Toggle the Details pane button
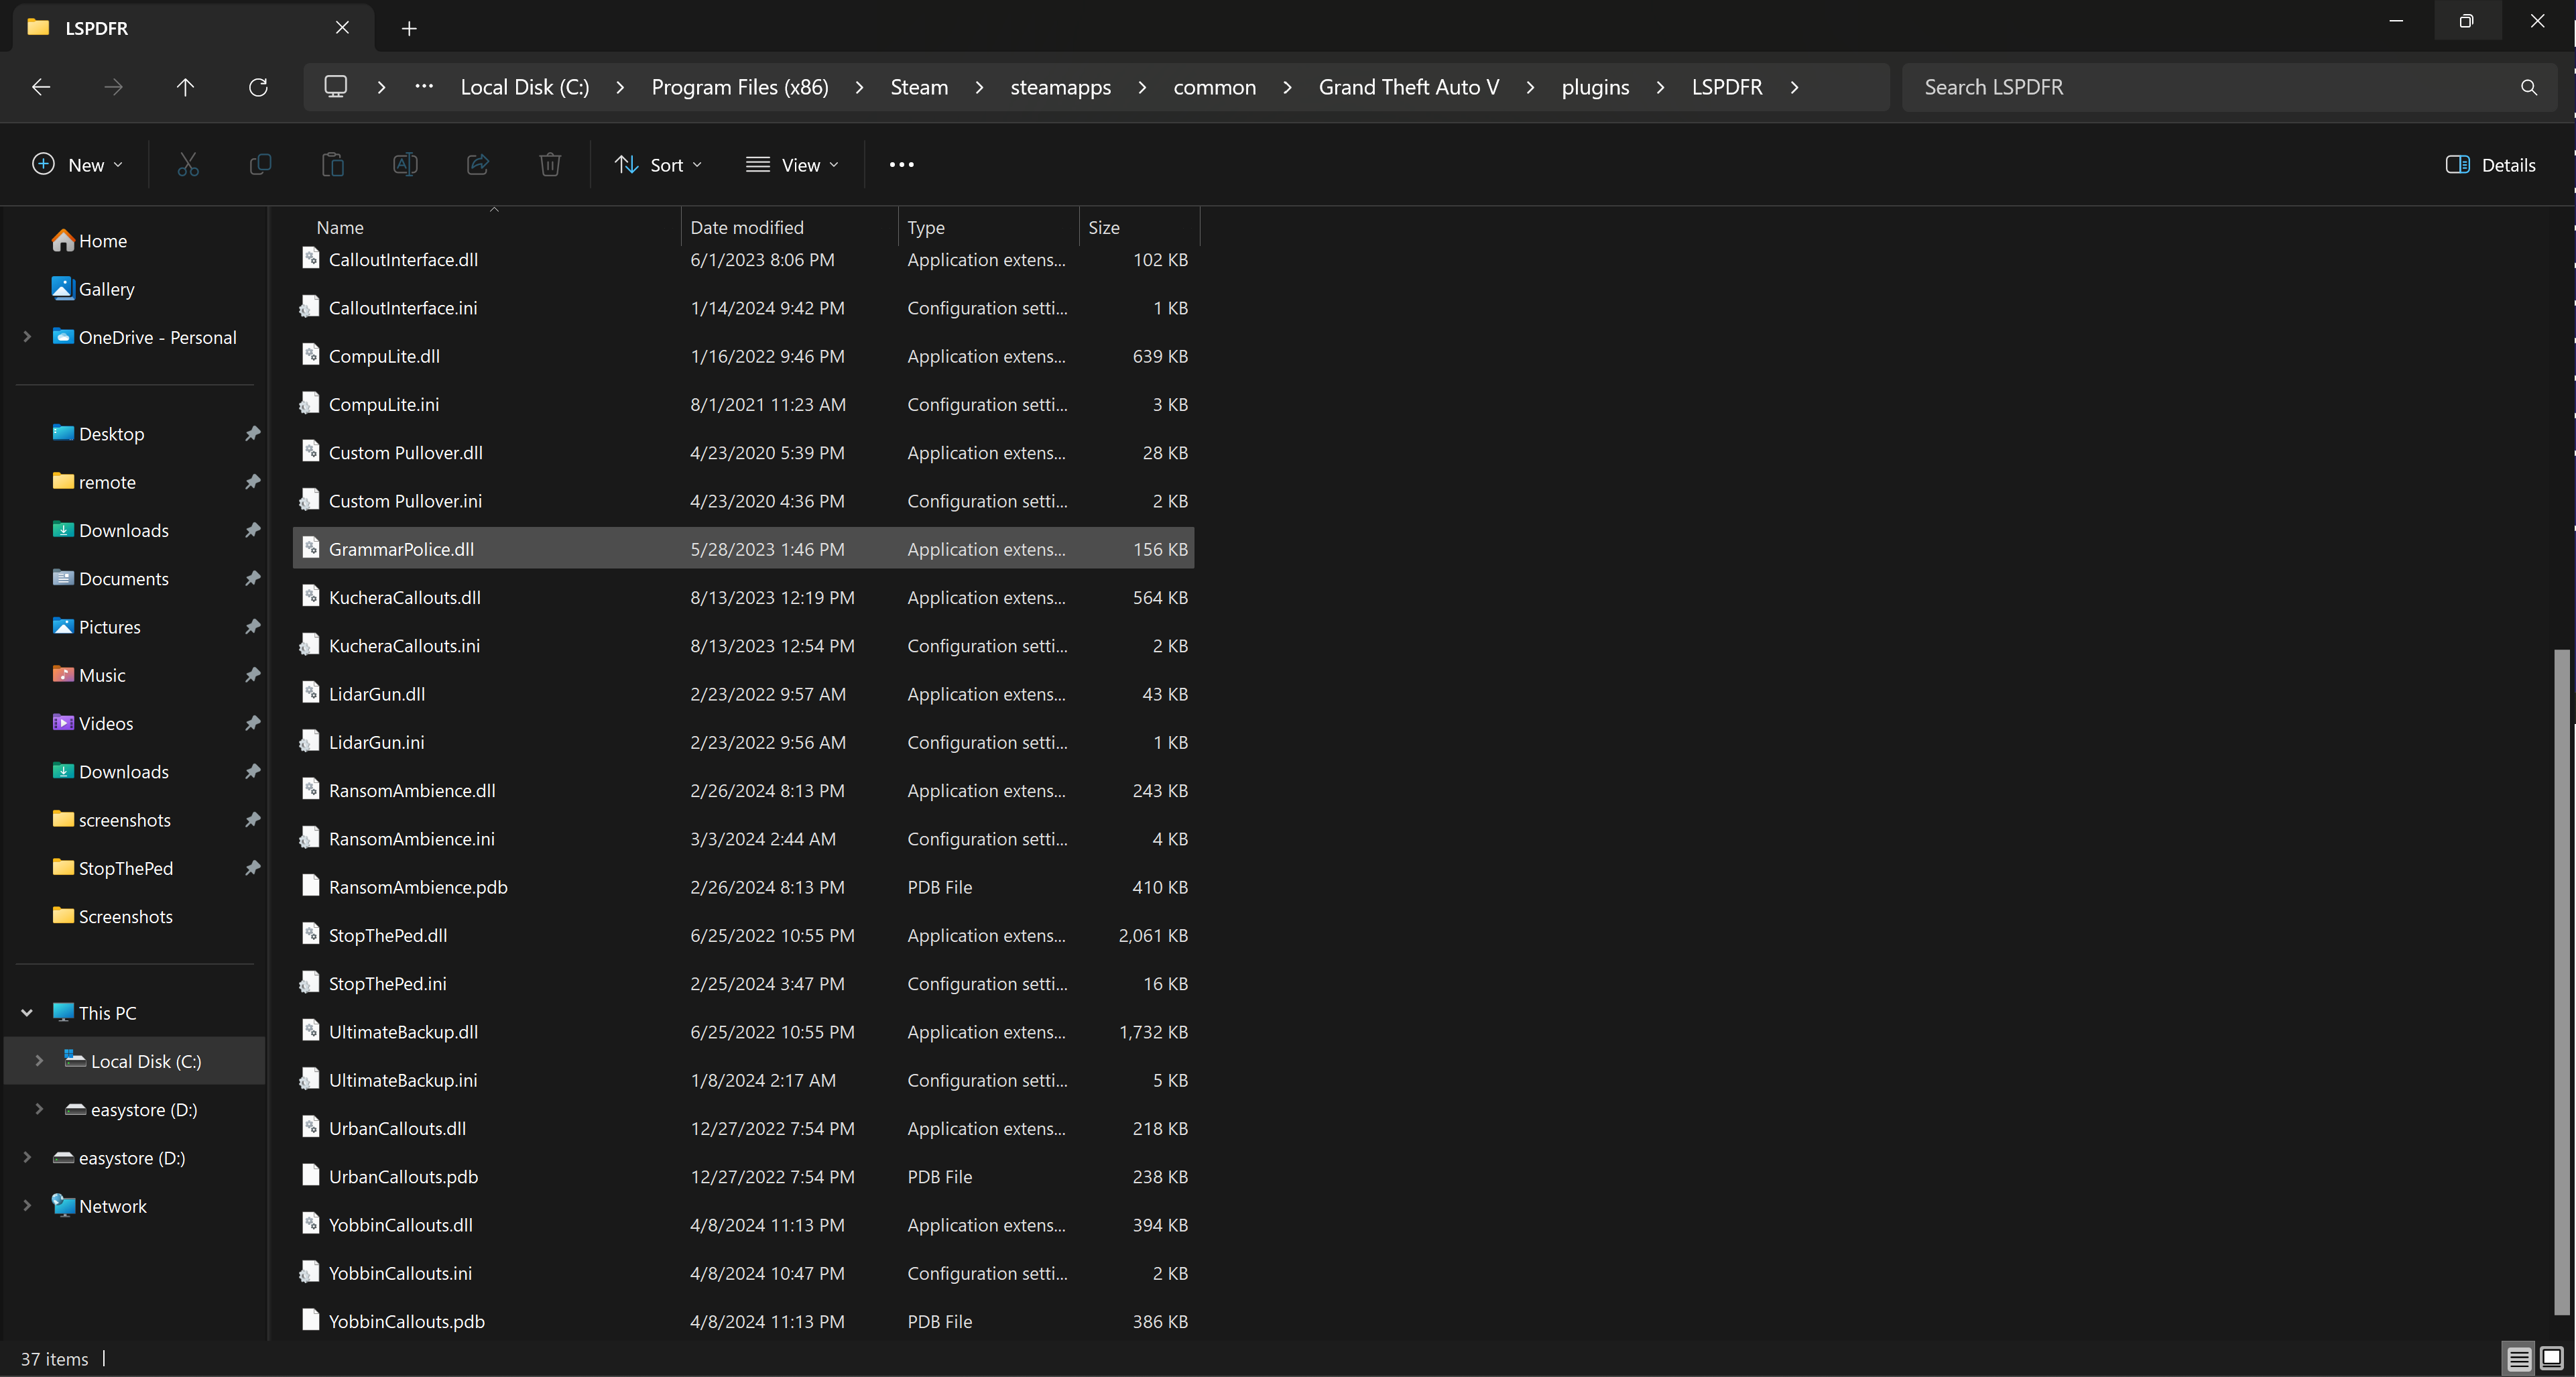The width and height of the screenshot is (2576, 1377). (x=2490, y=165)
